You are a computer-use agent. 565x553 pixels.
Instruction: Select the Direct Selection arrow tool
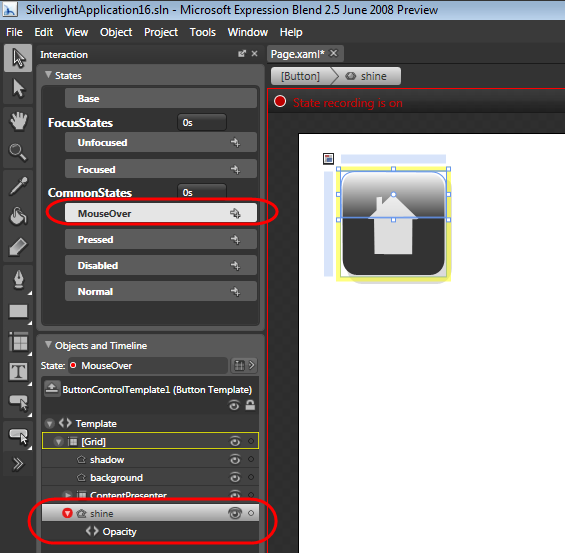(18, 89)
